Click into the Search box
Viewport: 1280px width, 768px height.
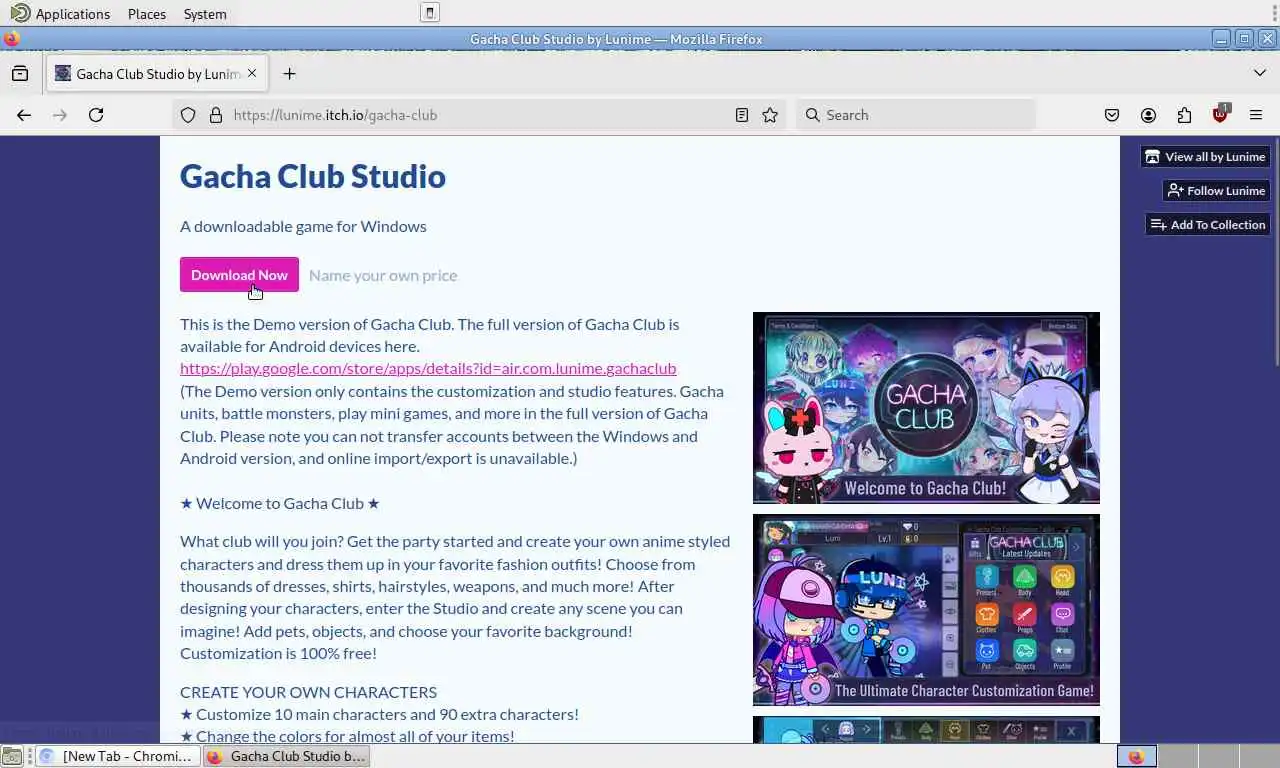coord(916,115)
